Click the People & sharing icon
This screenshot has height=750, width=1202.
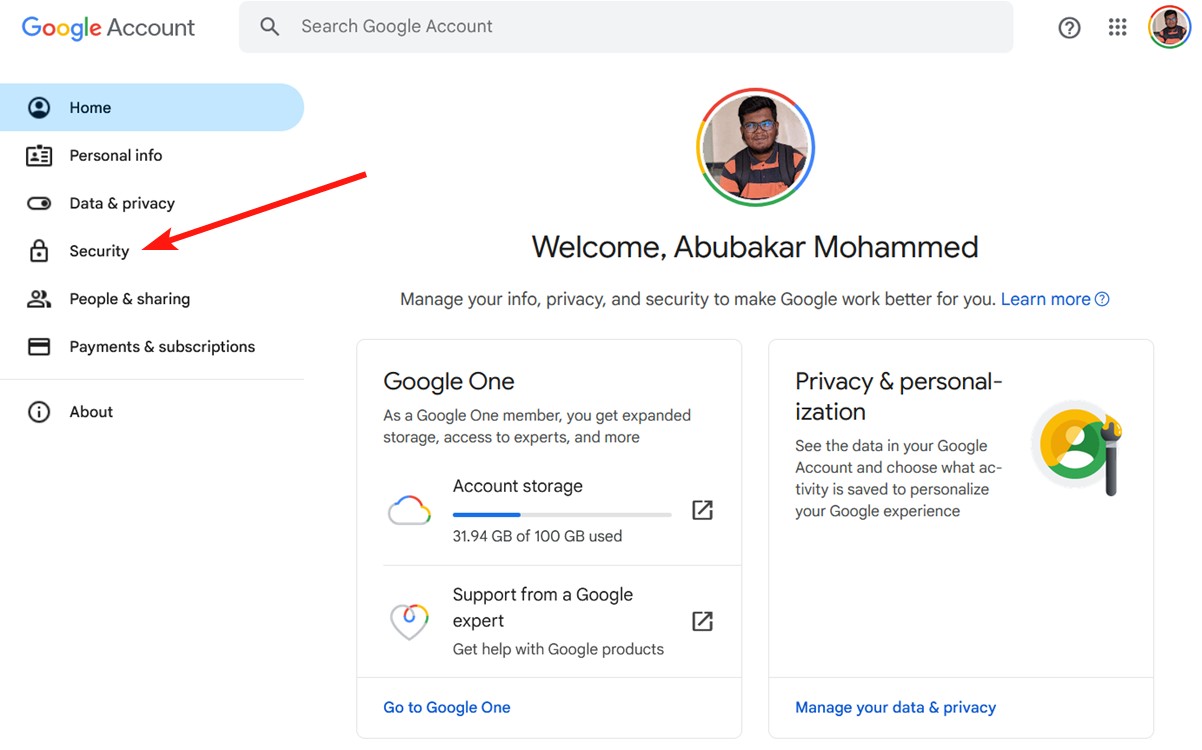point(38,298)
